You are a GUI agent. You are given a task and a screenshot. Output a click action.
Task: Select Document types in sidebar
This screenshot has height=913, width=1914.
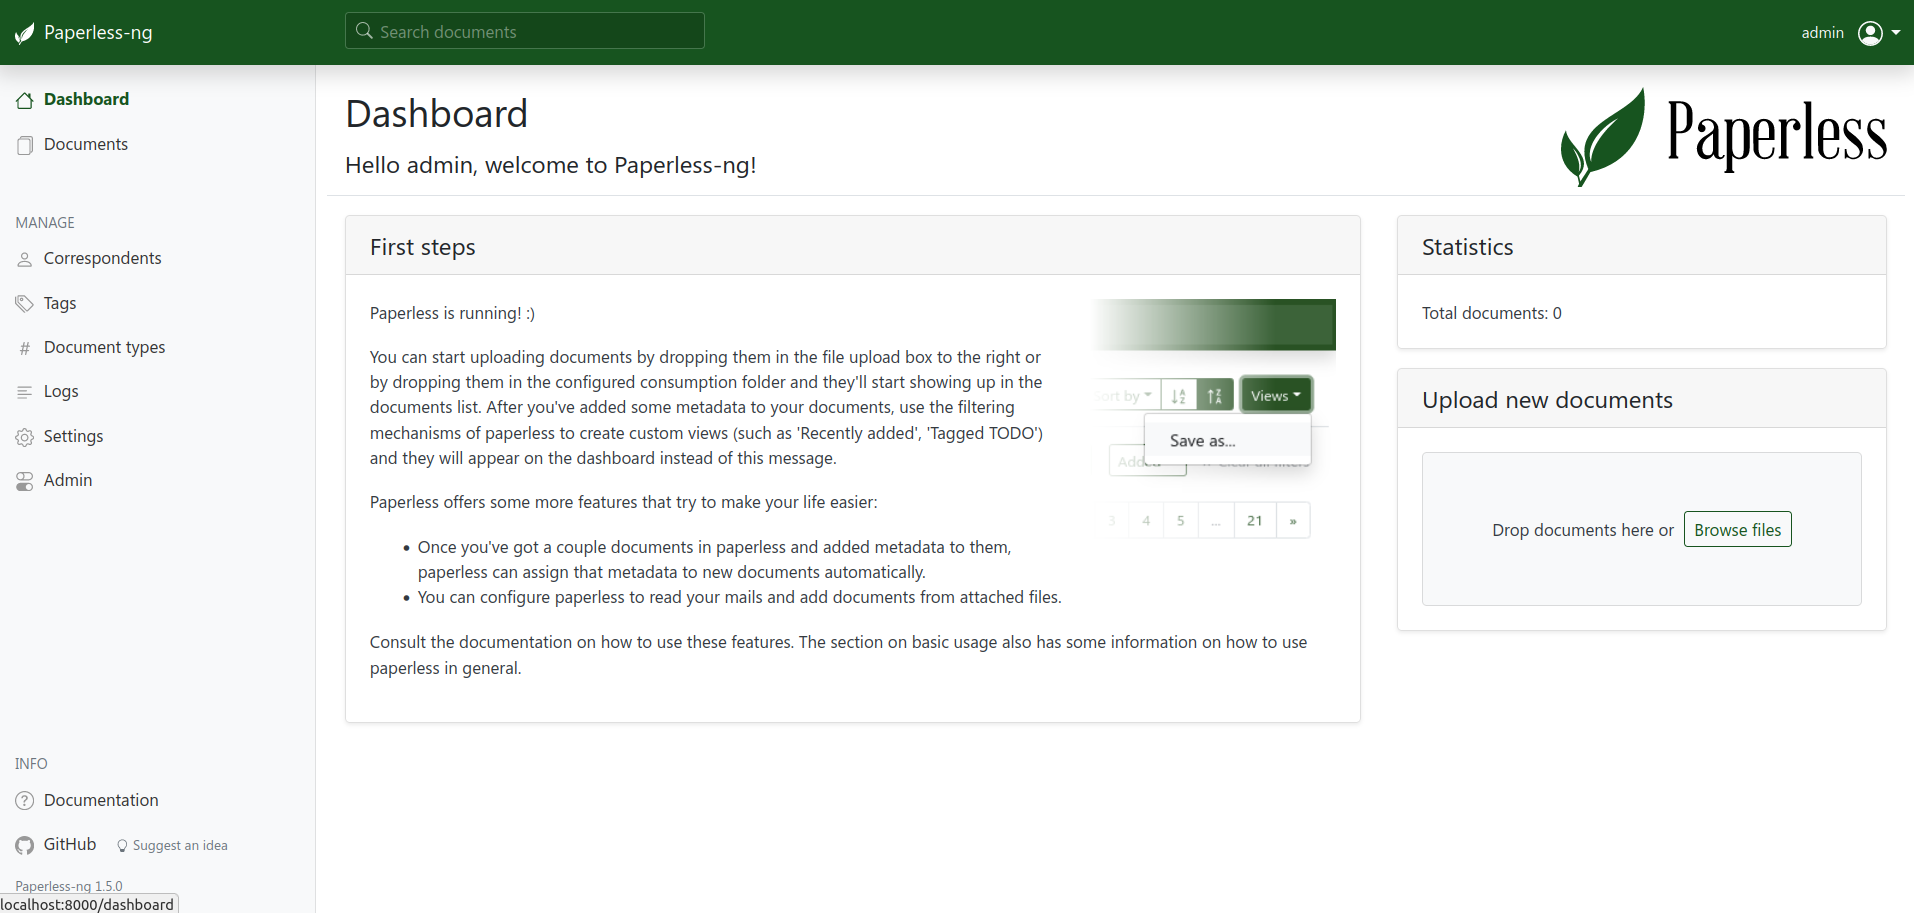(104, 347)
